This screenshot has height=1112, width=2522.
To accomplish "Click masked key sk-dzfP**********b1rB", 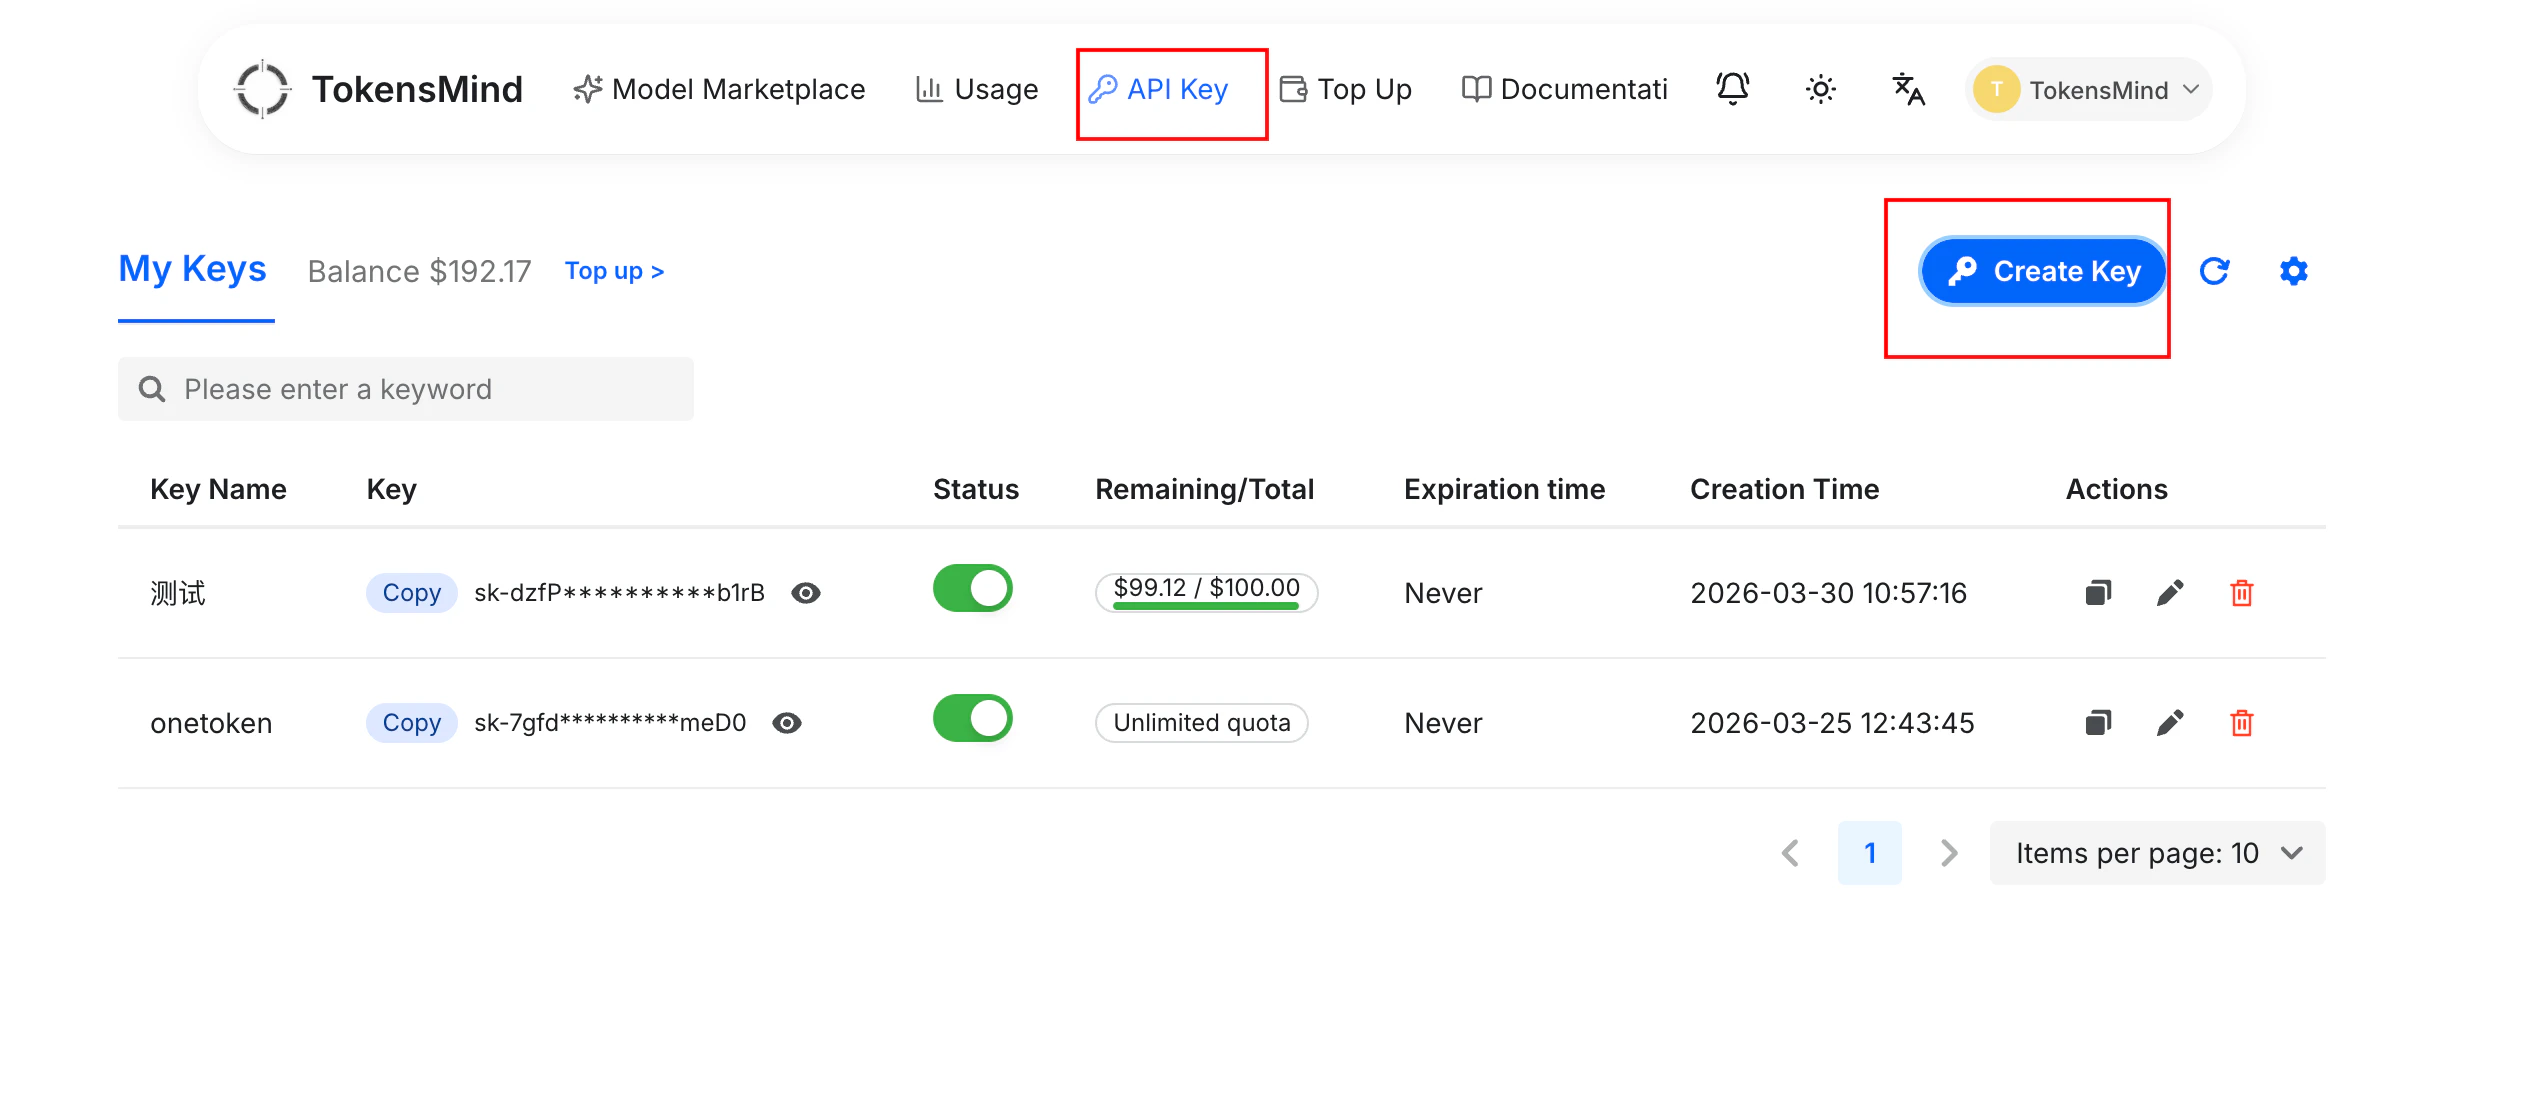I will [619, 593].
